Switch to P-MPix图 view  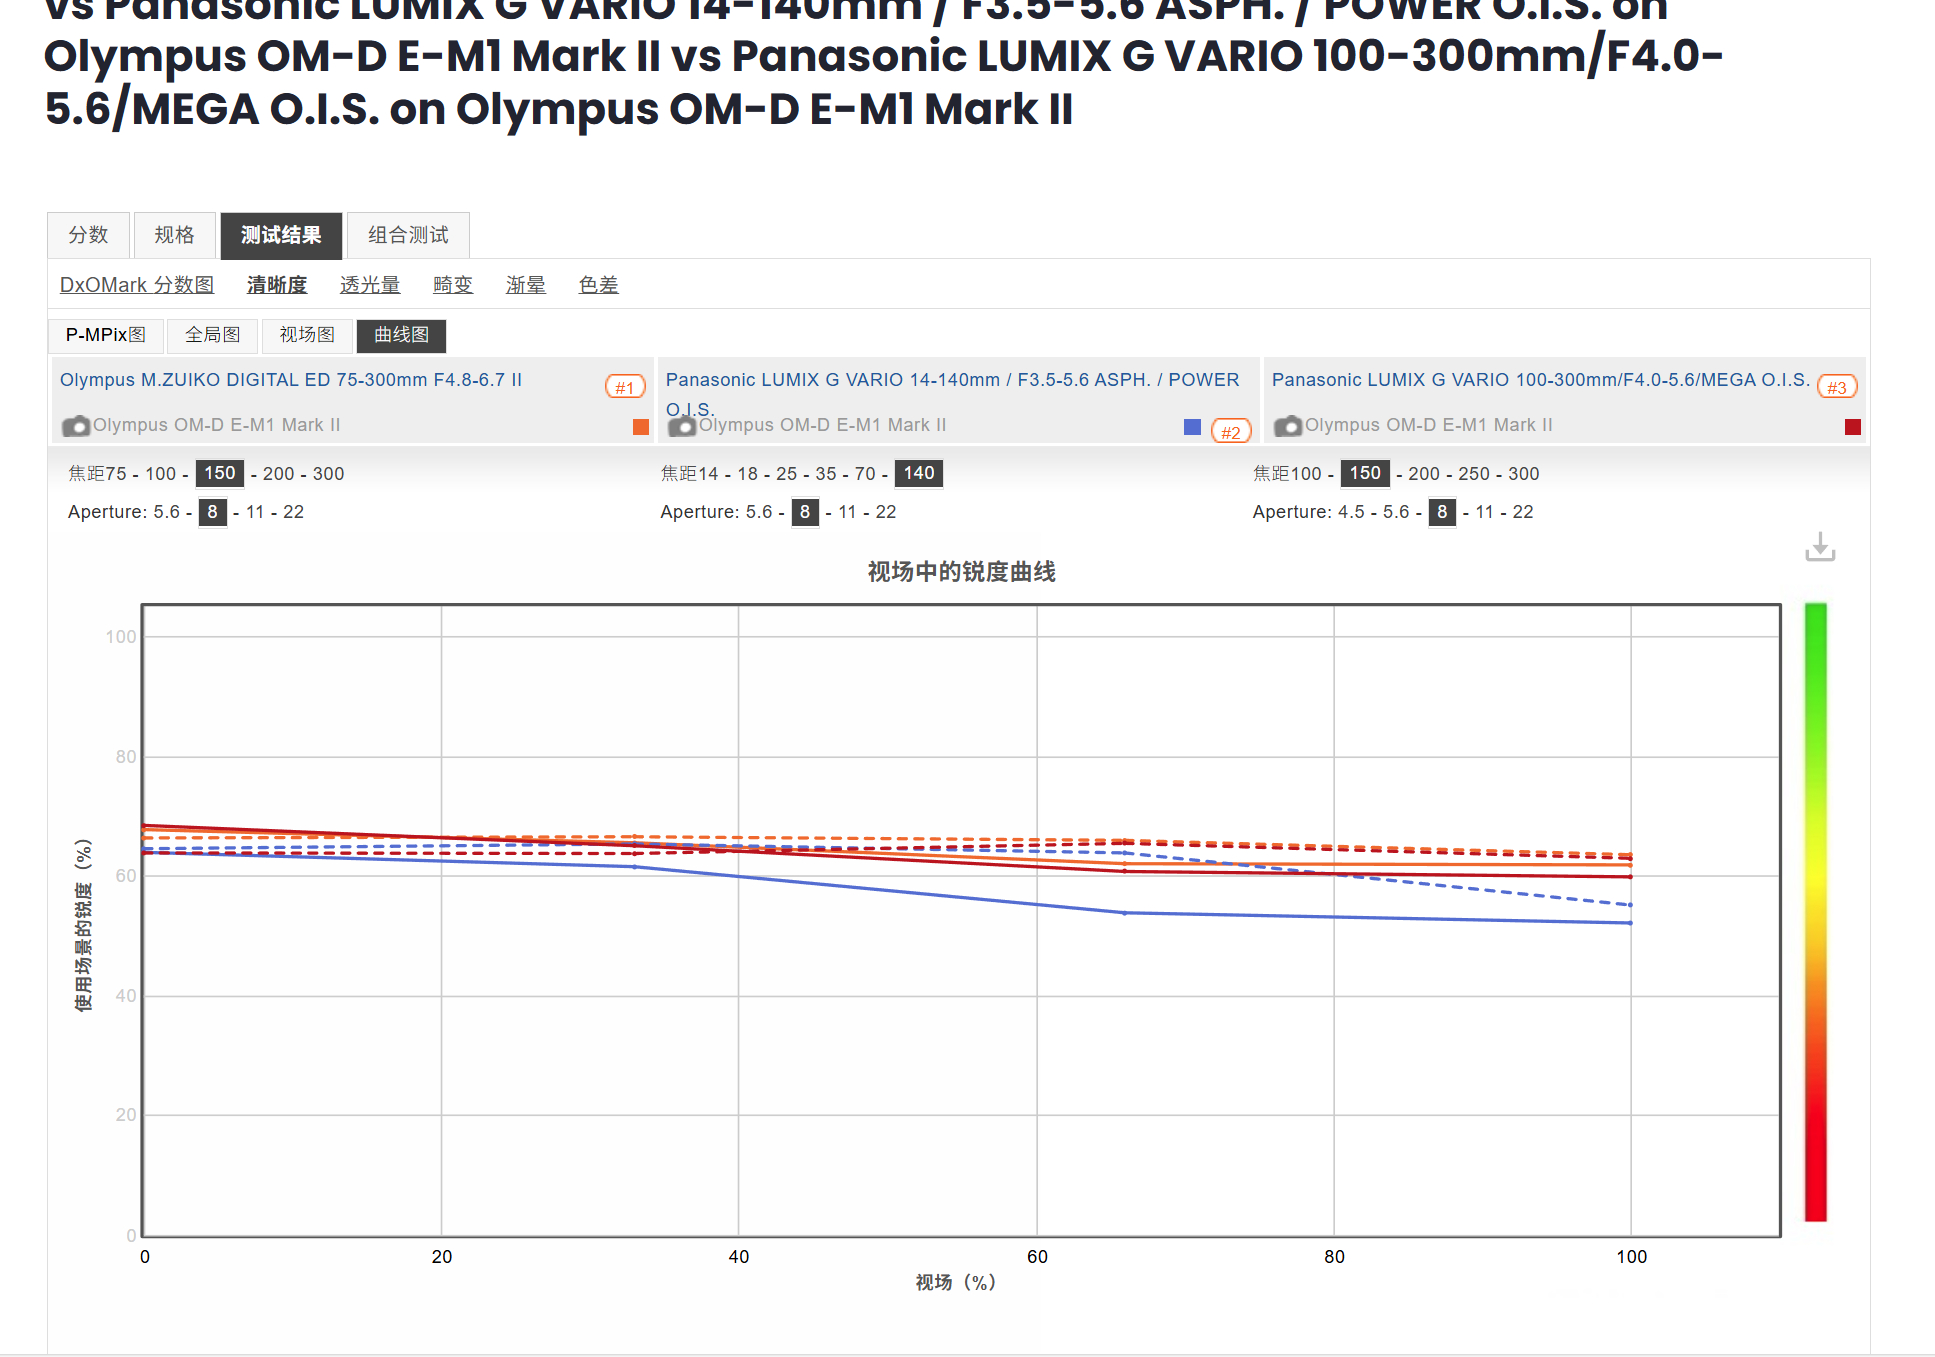(106, 335)
